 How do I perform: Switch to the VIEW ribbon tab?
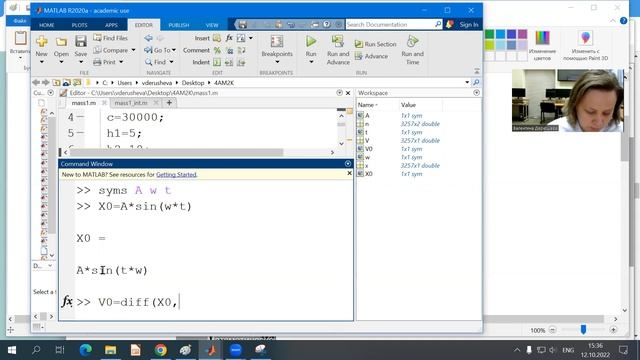click(x=212, y=25)
